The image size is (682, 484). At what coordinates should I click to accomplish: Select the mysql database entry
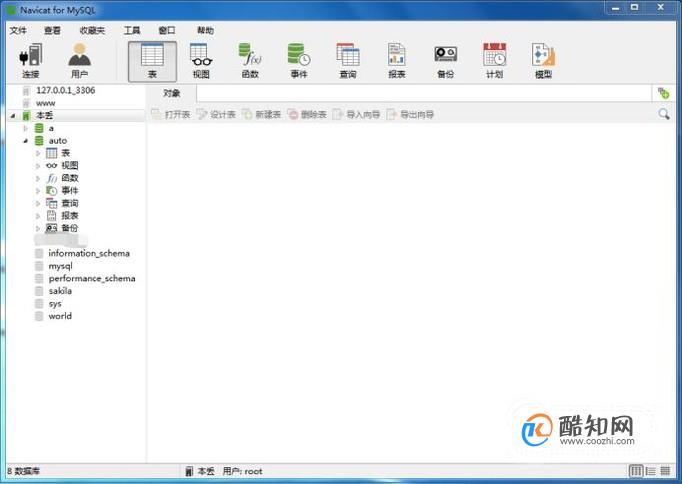point(60,266)
